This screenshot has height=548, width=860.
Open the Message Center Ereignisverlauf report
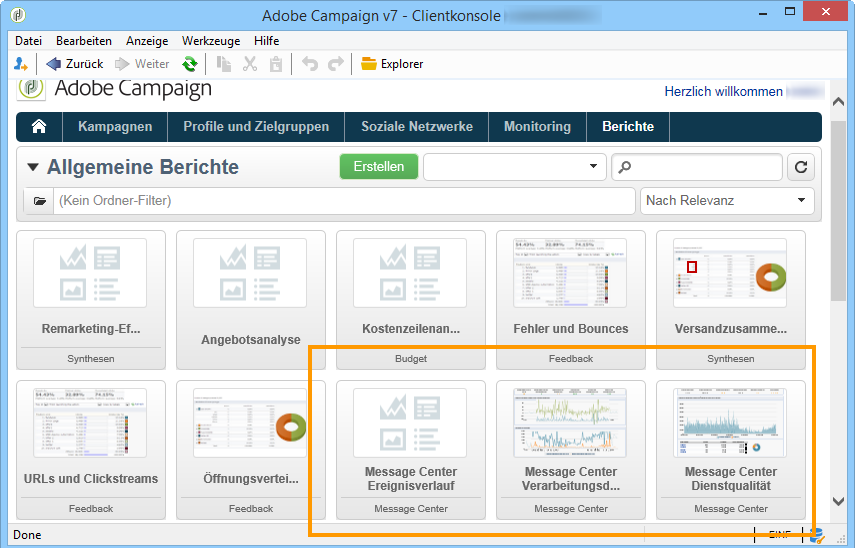(411, 450)
